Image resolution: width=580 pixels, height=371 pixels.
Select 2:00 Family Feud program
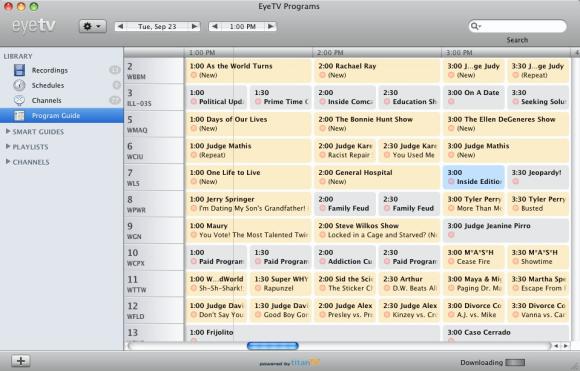[345, 204]
